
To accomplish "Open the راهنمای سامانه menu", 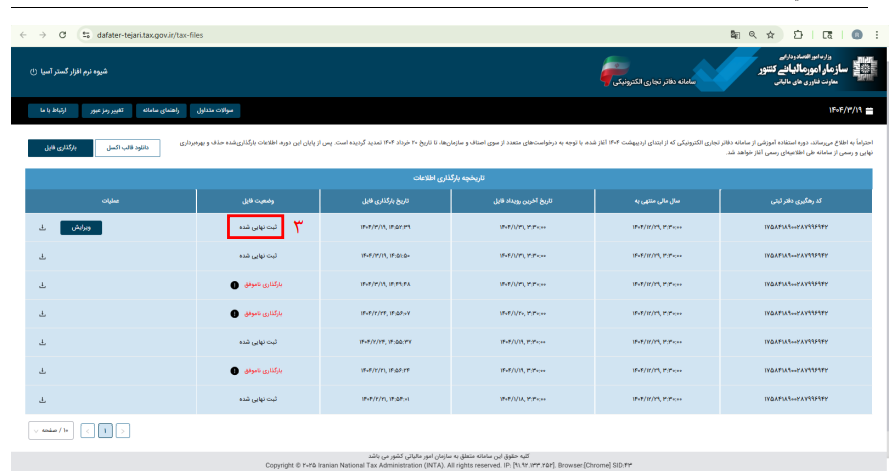I will coord(161,110).
